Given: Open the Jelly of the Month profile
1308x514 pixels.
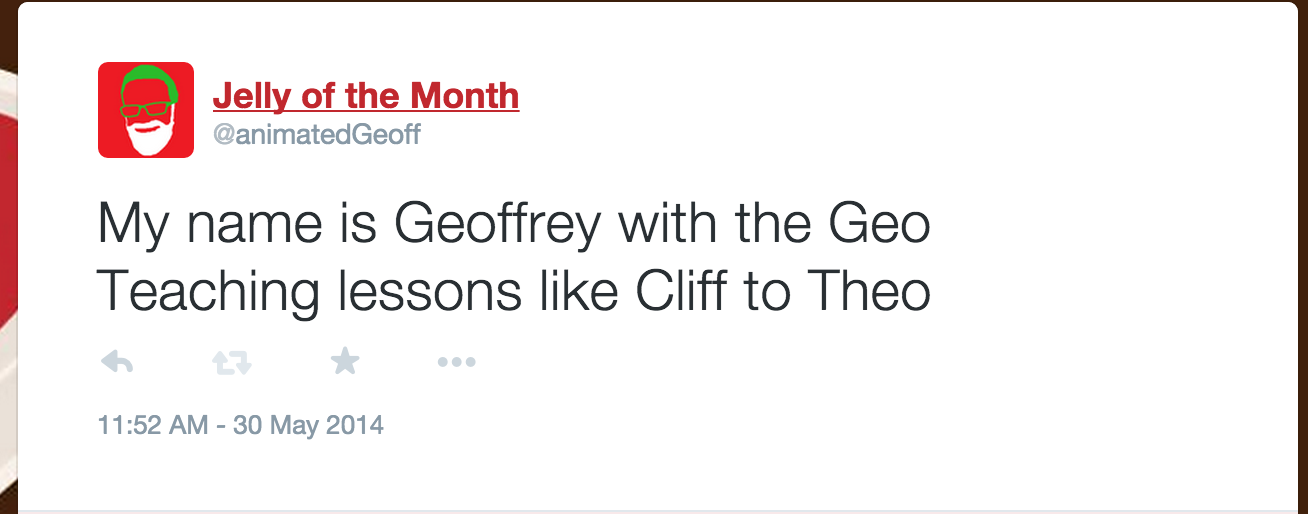Looking at the screenshot, I should 366,97.
